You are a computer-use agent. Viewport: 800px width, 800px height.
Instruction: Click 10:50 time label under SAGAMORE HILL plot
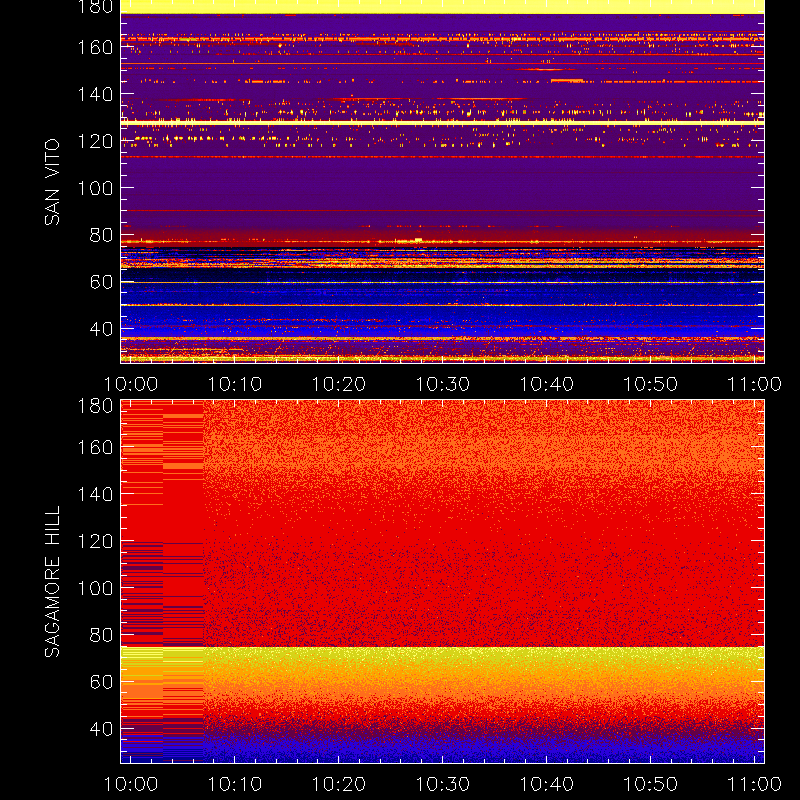(651, 784)
